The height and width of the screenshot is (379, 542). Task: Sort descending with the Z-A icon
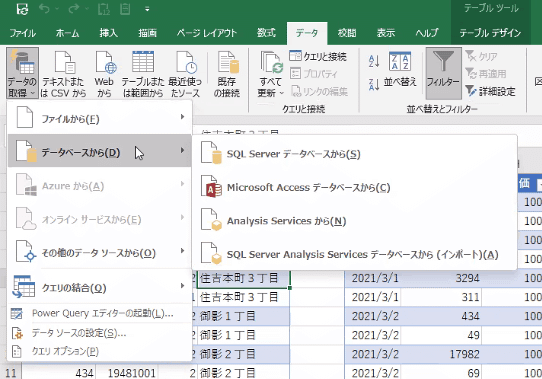374,84
